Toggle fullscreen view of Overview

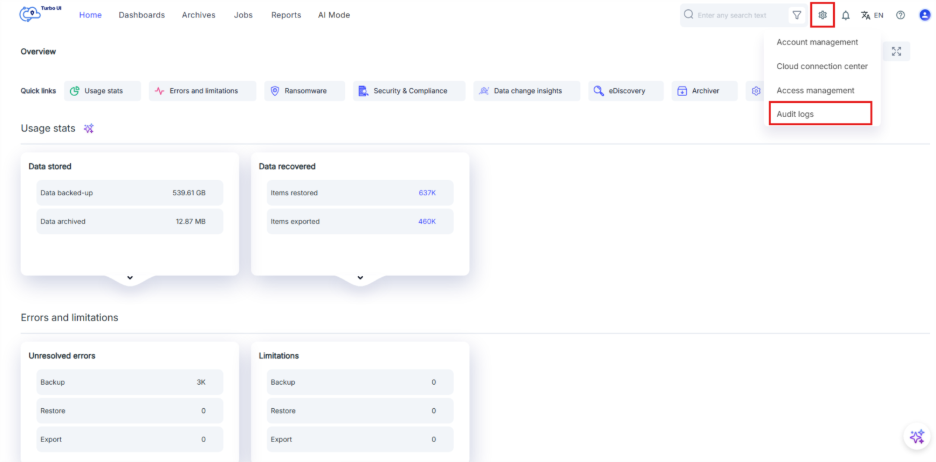coord(896,52)
